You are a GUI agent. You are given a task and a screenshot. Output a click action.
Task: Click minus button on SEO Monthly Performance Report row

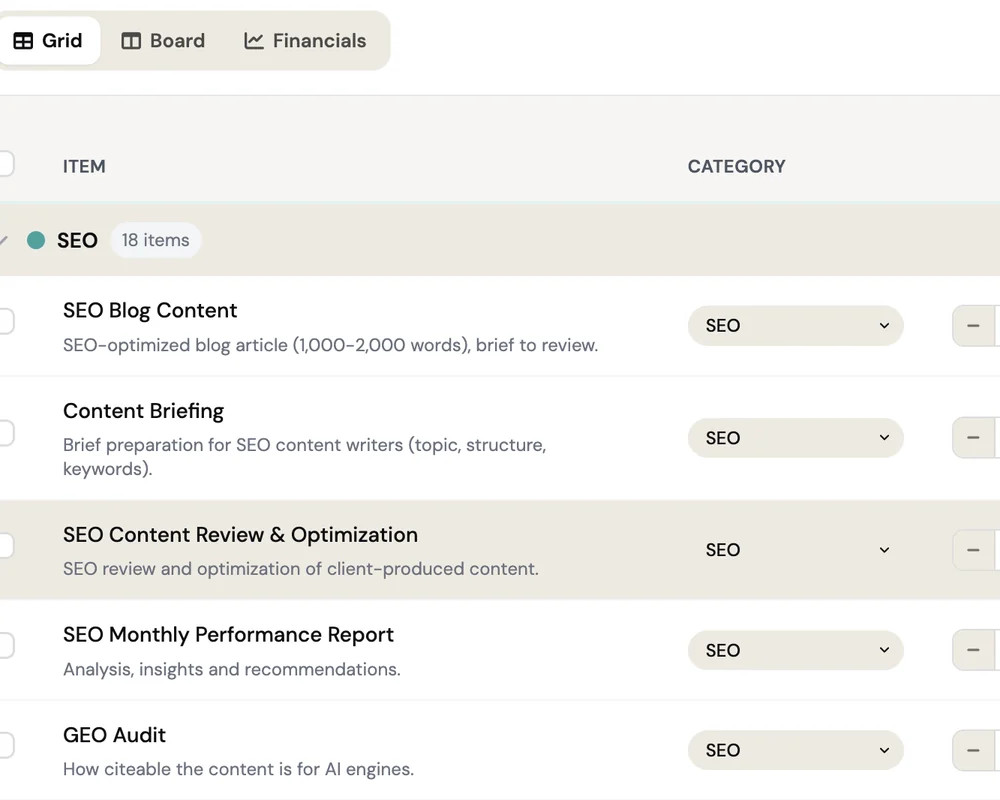click(973, 650)
